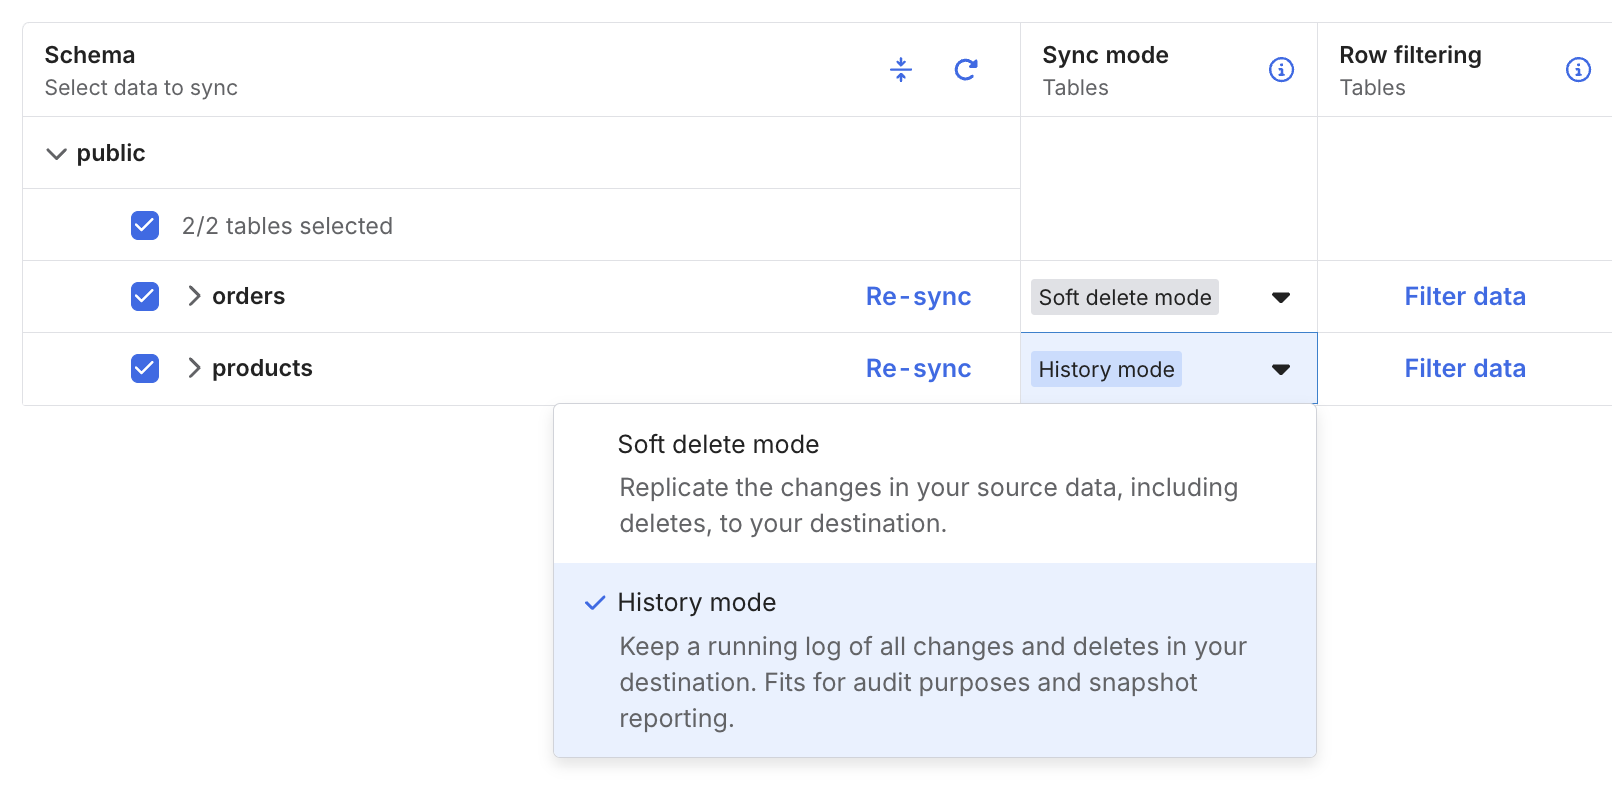1612x786 pixels.
Task: Open the Row filtering info icon
Action: [x=1578, y=69]
